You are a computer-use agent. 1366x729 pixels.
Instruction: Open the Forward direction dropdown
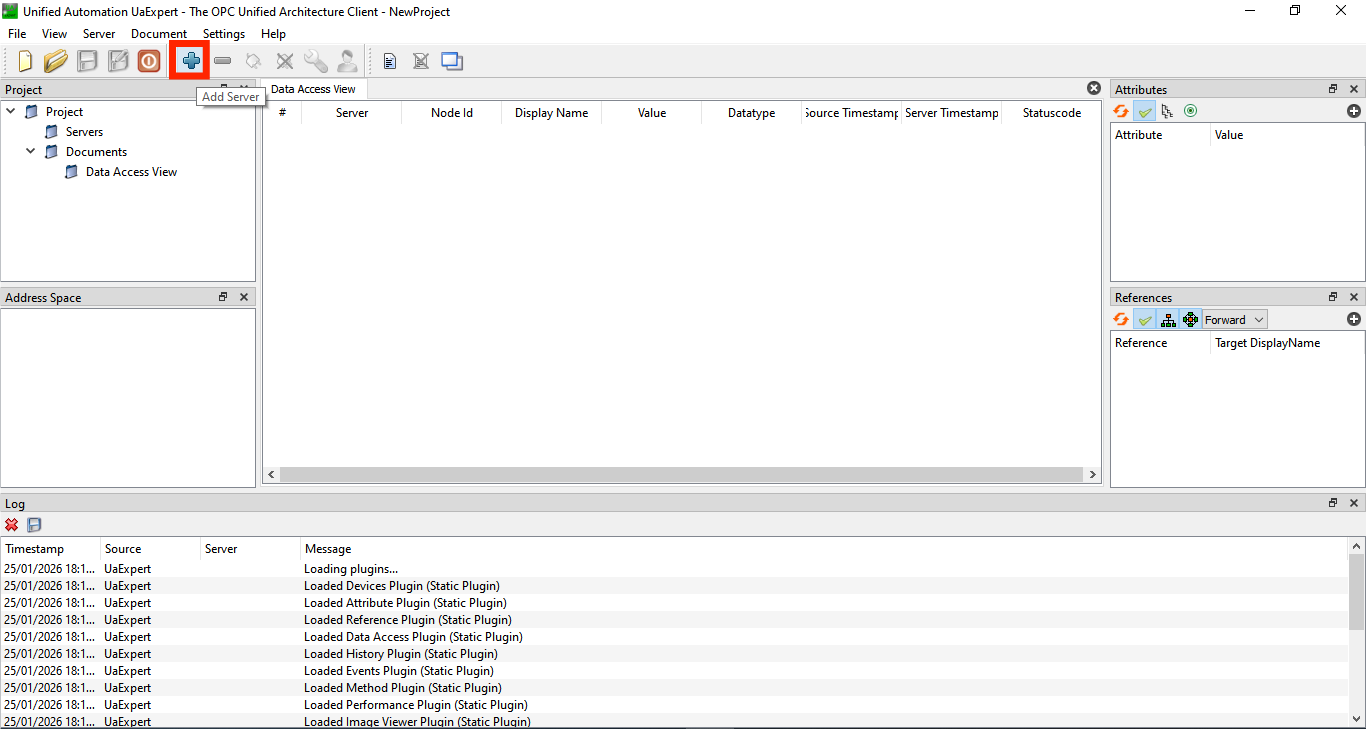click(x=1234, y=320)
